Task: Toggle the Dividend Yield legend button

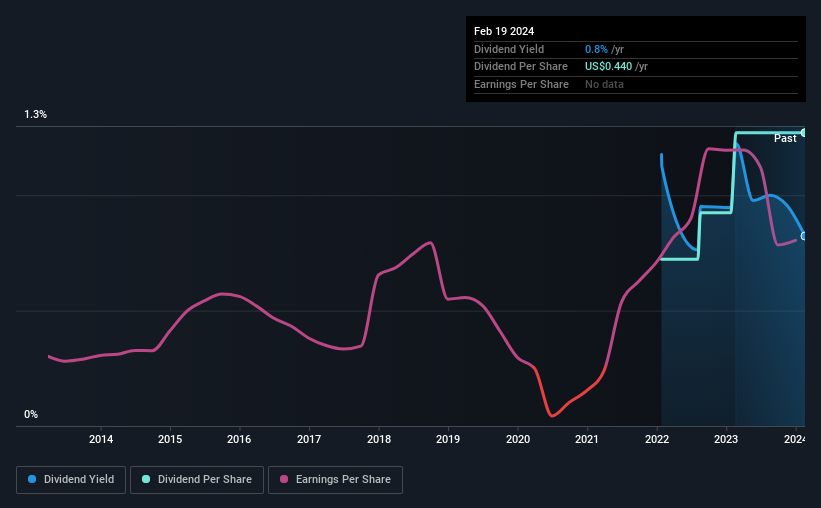Action: tap(71, 480)
